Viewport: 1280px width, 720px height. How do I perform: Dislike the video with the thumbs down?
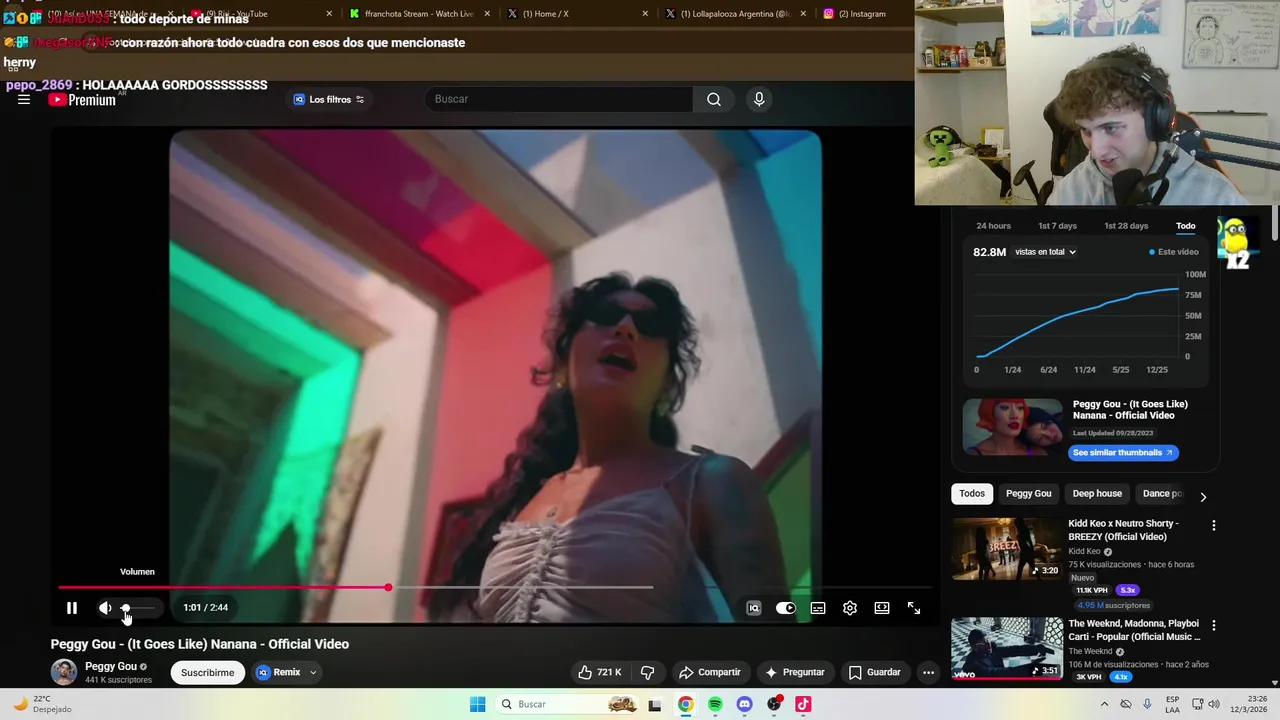click(647, 672)
